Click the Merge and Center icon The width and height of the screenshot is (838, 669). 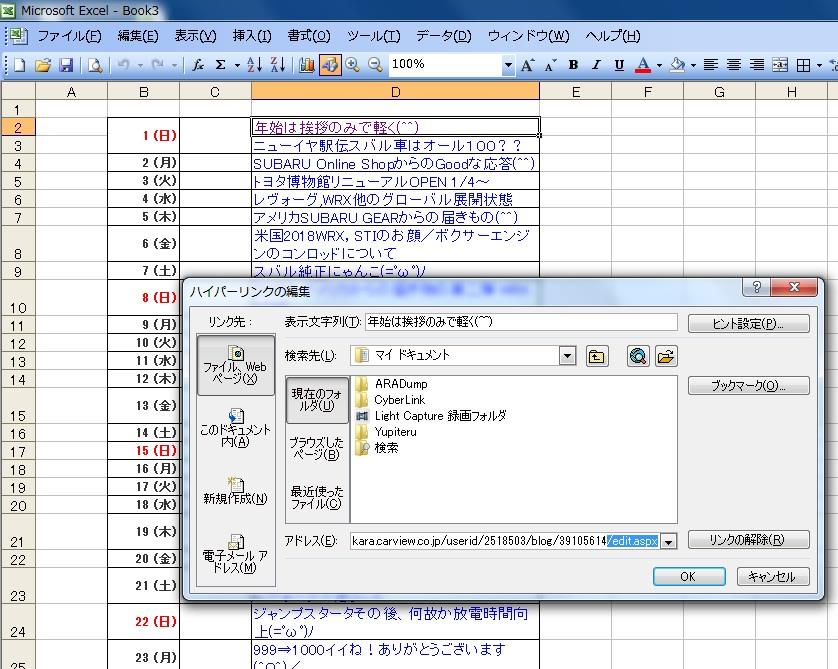(x=780, y=65)
